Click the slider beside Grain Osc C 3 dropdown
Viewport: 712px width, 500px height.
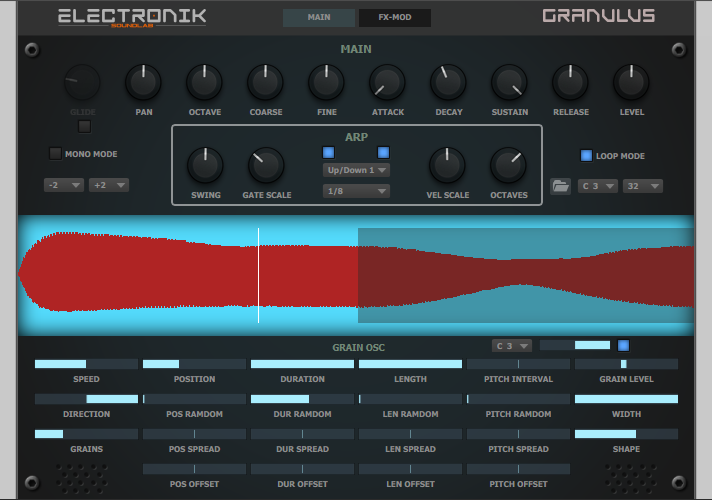[x=575, y=345]
